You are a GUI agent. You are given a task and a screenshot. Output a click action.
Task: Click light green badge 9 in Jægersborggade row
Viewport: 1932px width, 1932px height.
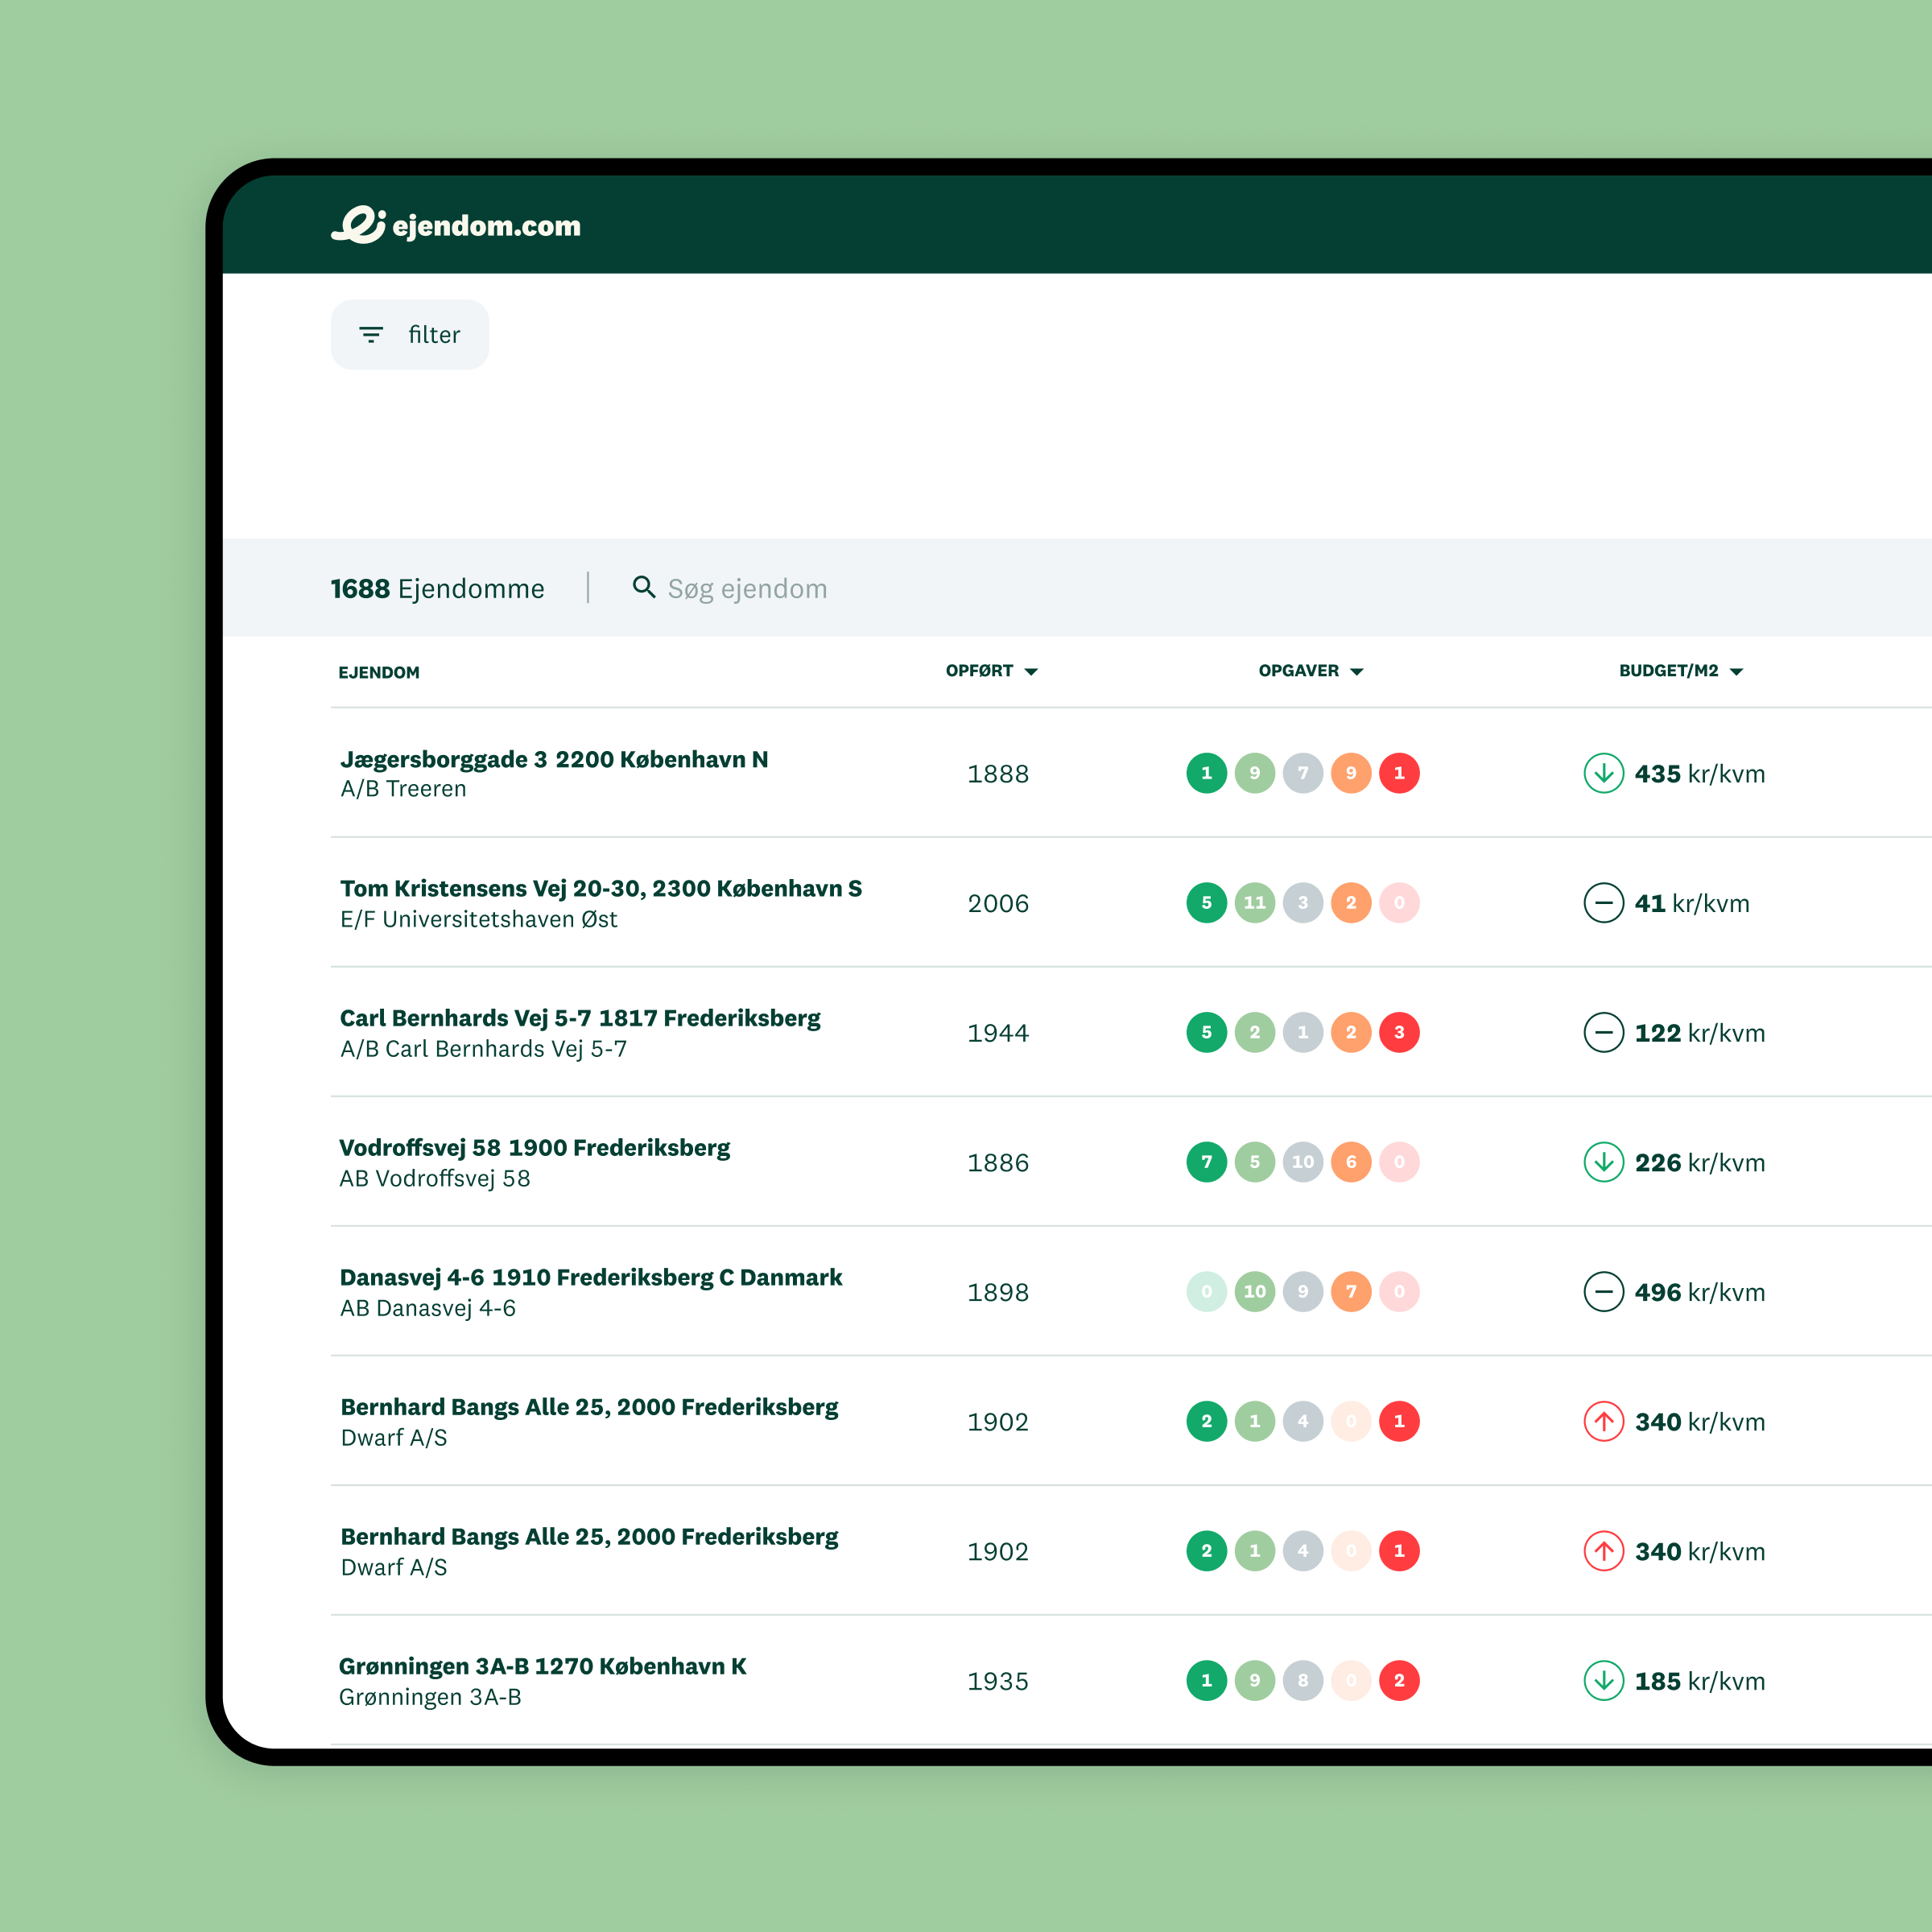click(1255, 773)
